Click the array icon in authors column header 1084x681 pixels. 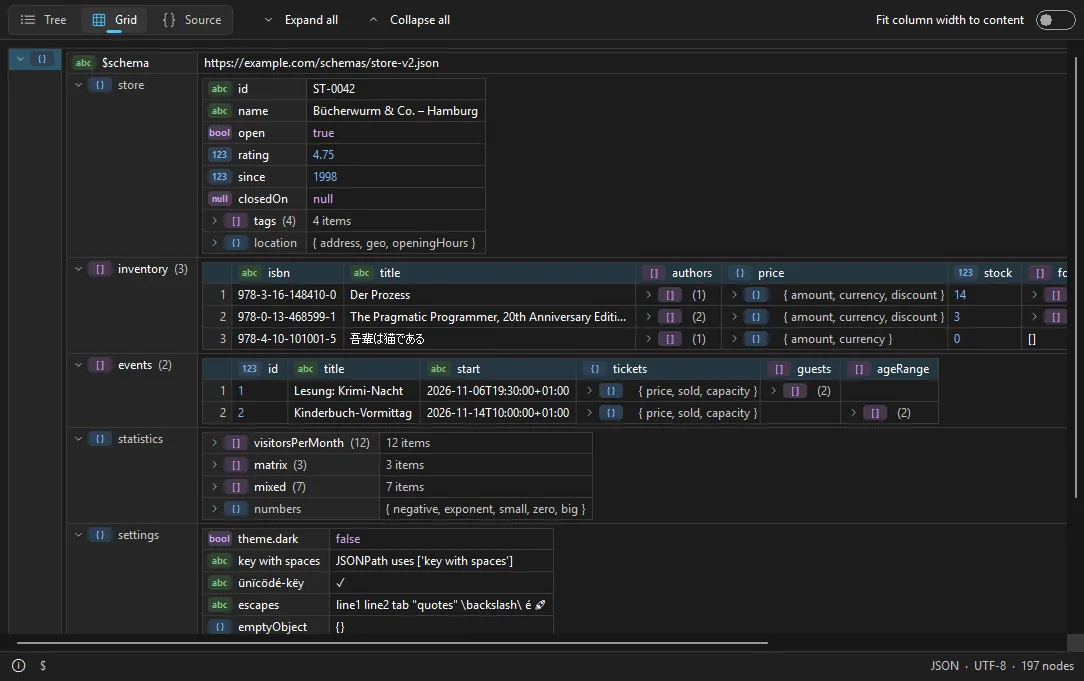click(x=654, y=273)
